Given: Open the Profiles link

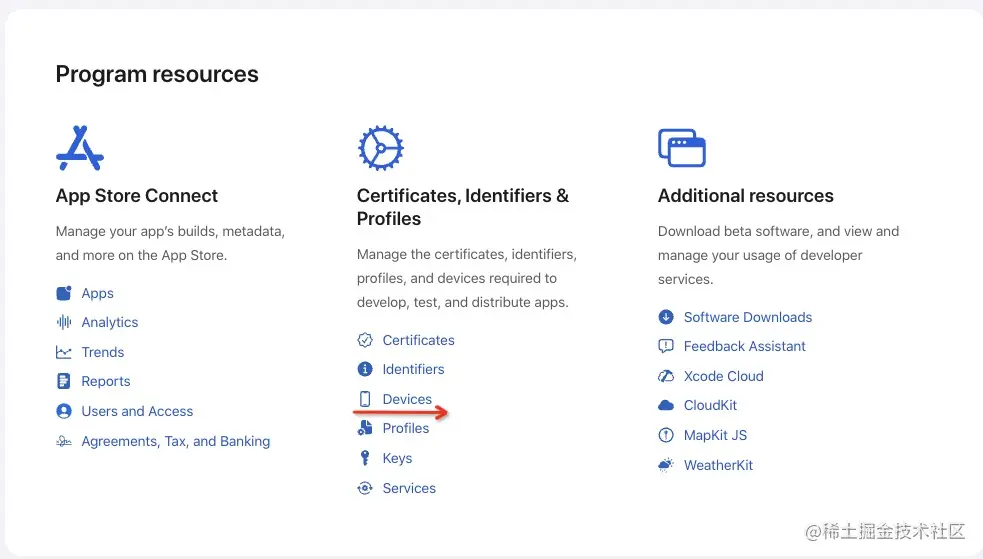Looking at the screenshot, I should click(x=406, y=428).
